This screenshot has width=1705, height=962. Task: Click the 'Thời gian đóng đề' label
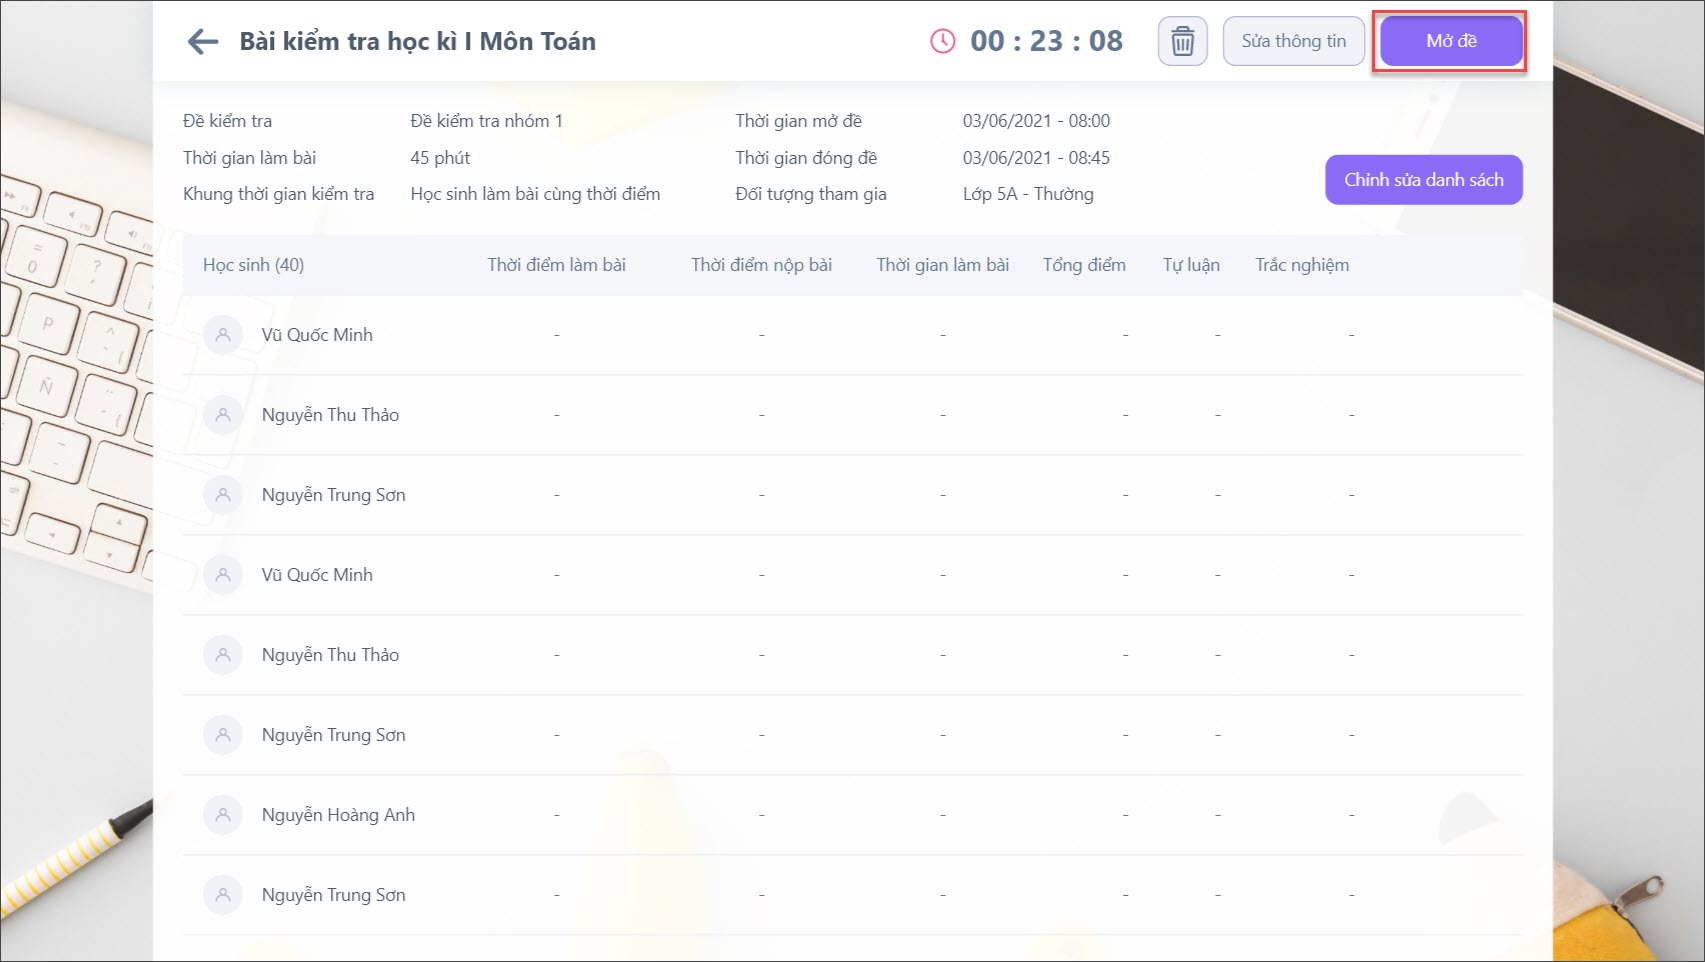click(806, 158)
